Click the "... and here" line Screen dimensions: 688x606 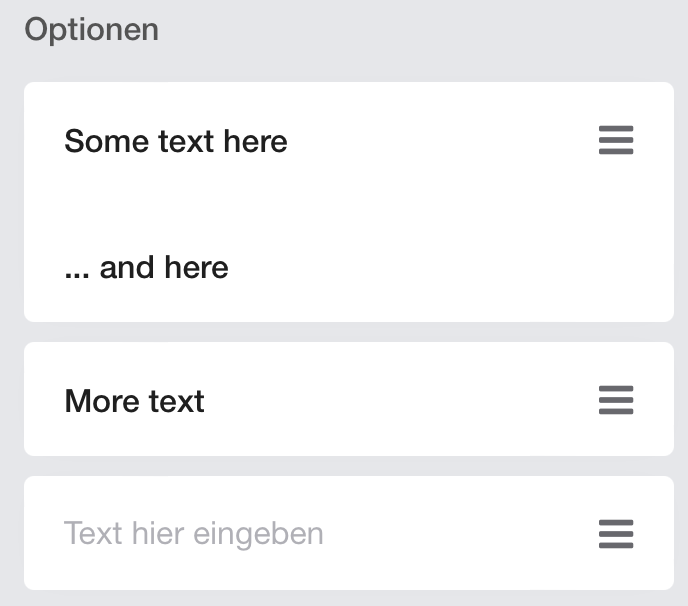[x=146, y=267]
